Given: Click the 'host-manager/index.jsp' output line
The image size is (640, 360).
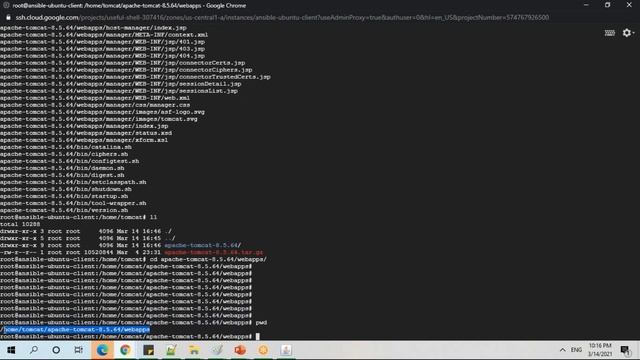Looking at the screenshot, I should tap(93, 27).
